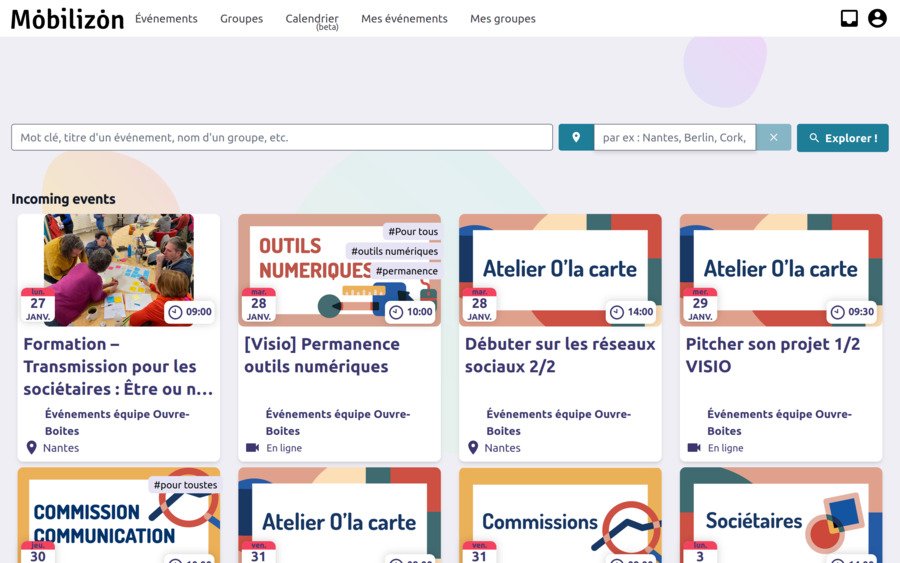
Task: Open the Événements menu item
Action: 166,19
